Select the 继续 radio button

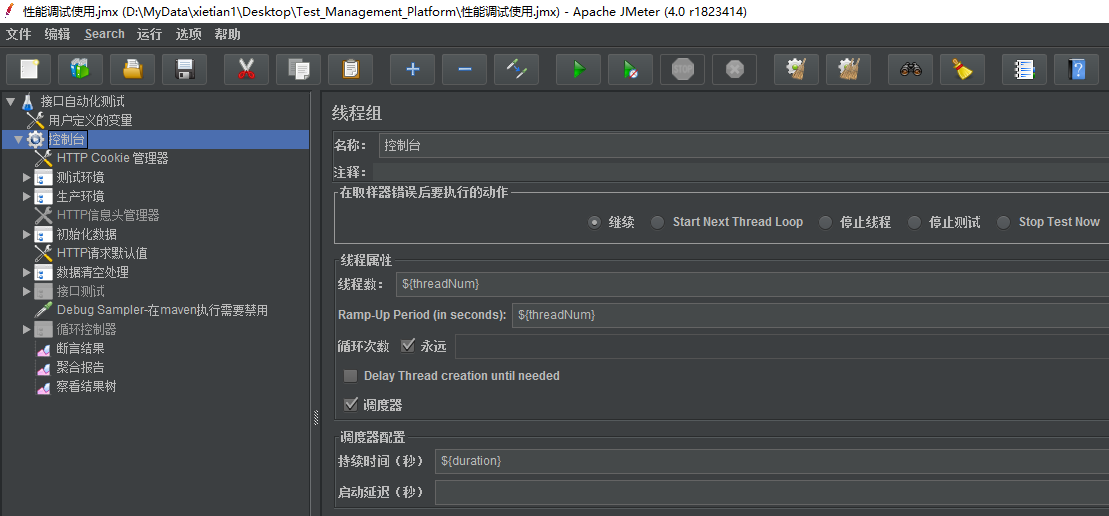pyautogui.click(x=595, y=222)
